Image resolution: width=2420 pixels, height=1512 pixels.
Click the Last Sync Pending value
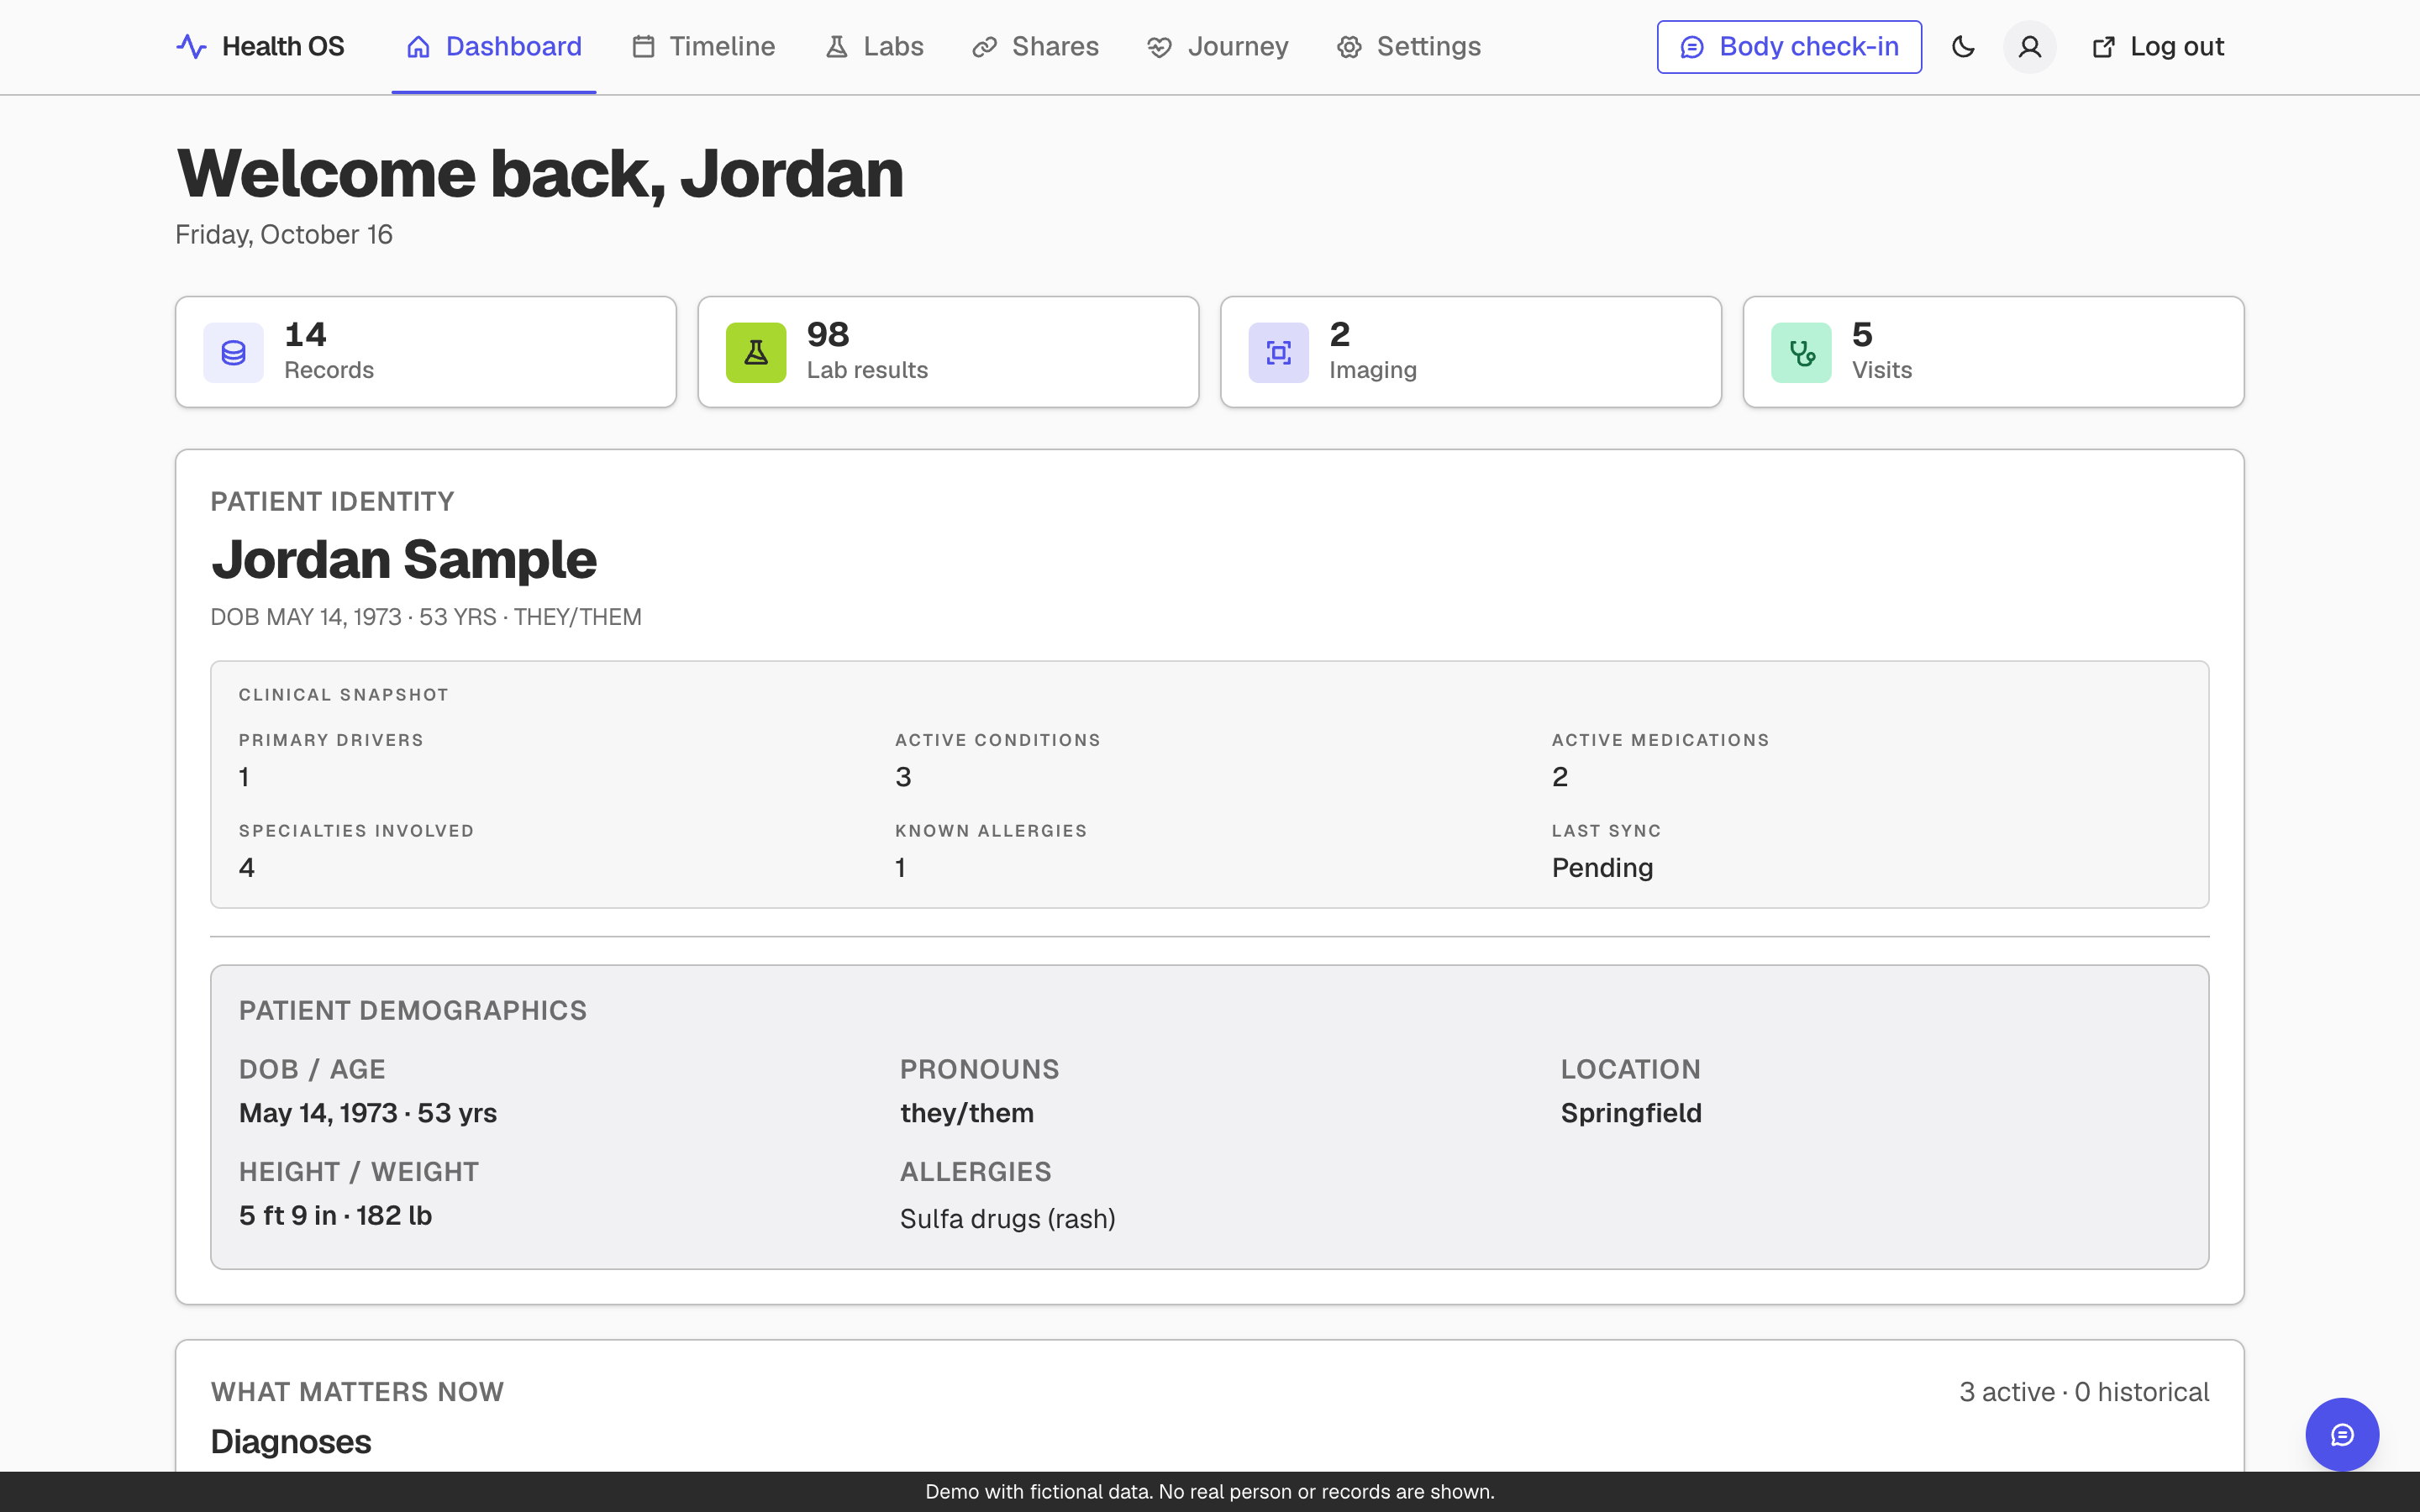tap(1602, 868)
